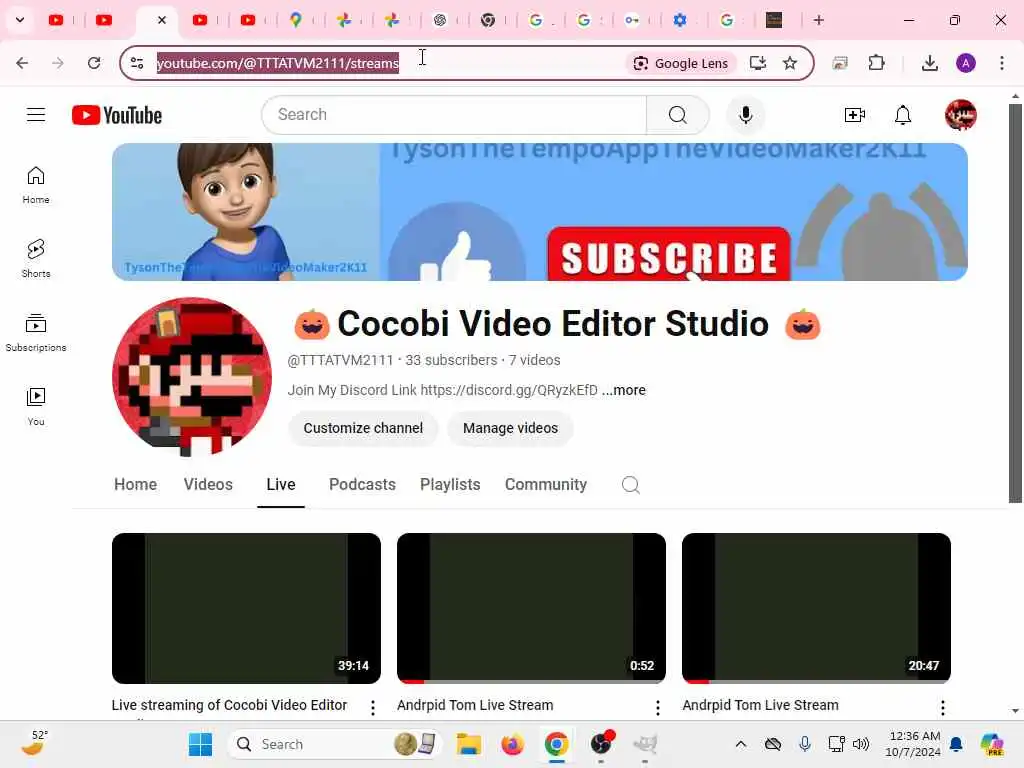Click Manage videos button
Image resolution: width=1024 pixels, height=768 pixels.
[x=510, y=428]
